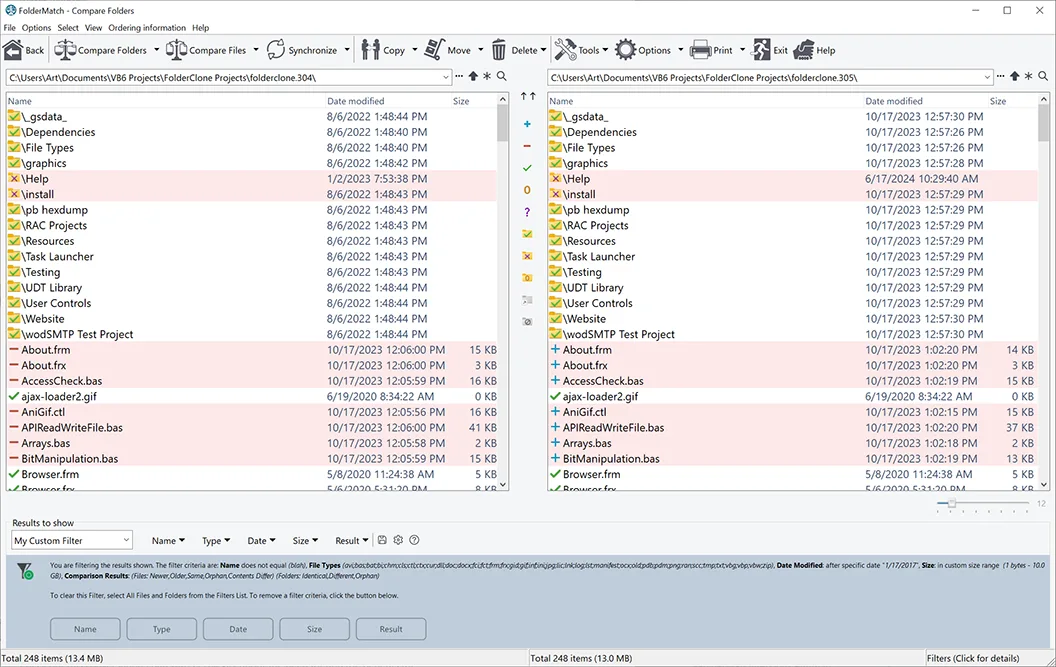
Task: Click the right pane vertical scrollbar
Action: 1044,292
